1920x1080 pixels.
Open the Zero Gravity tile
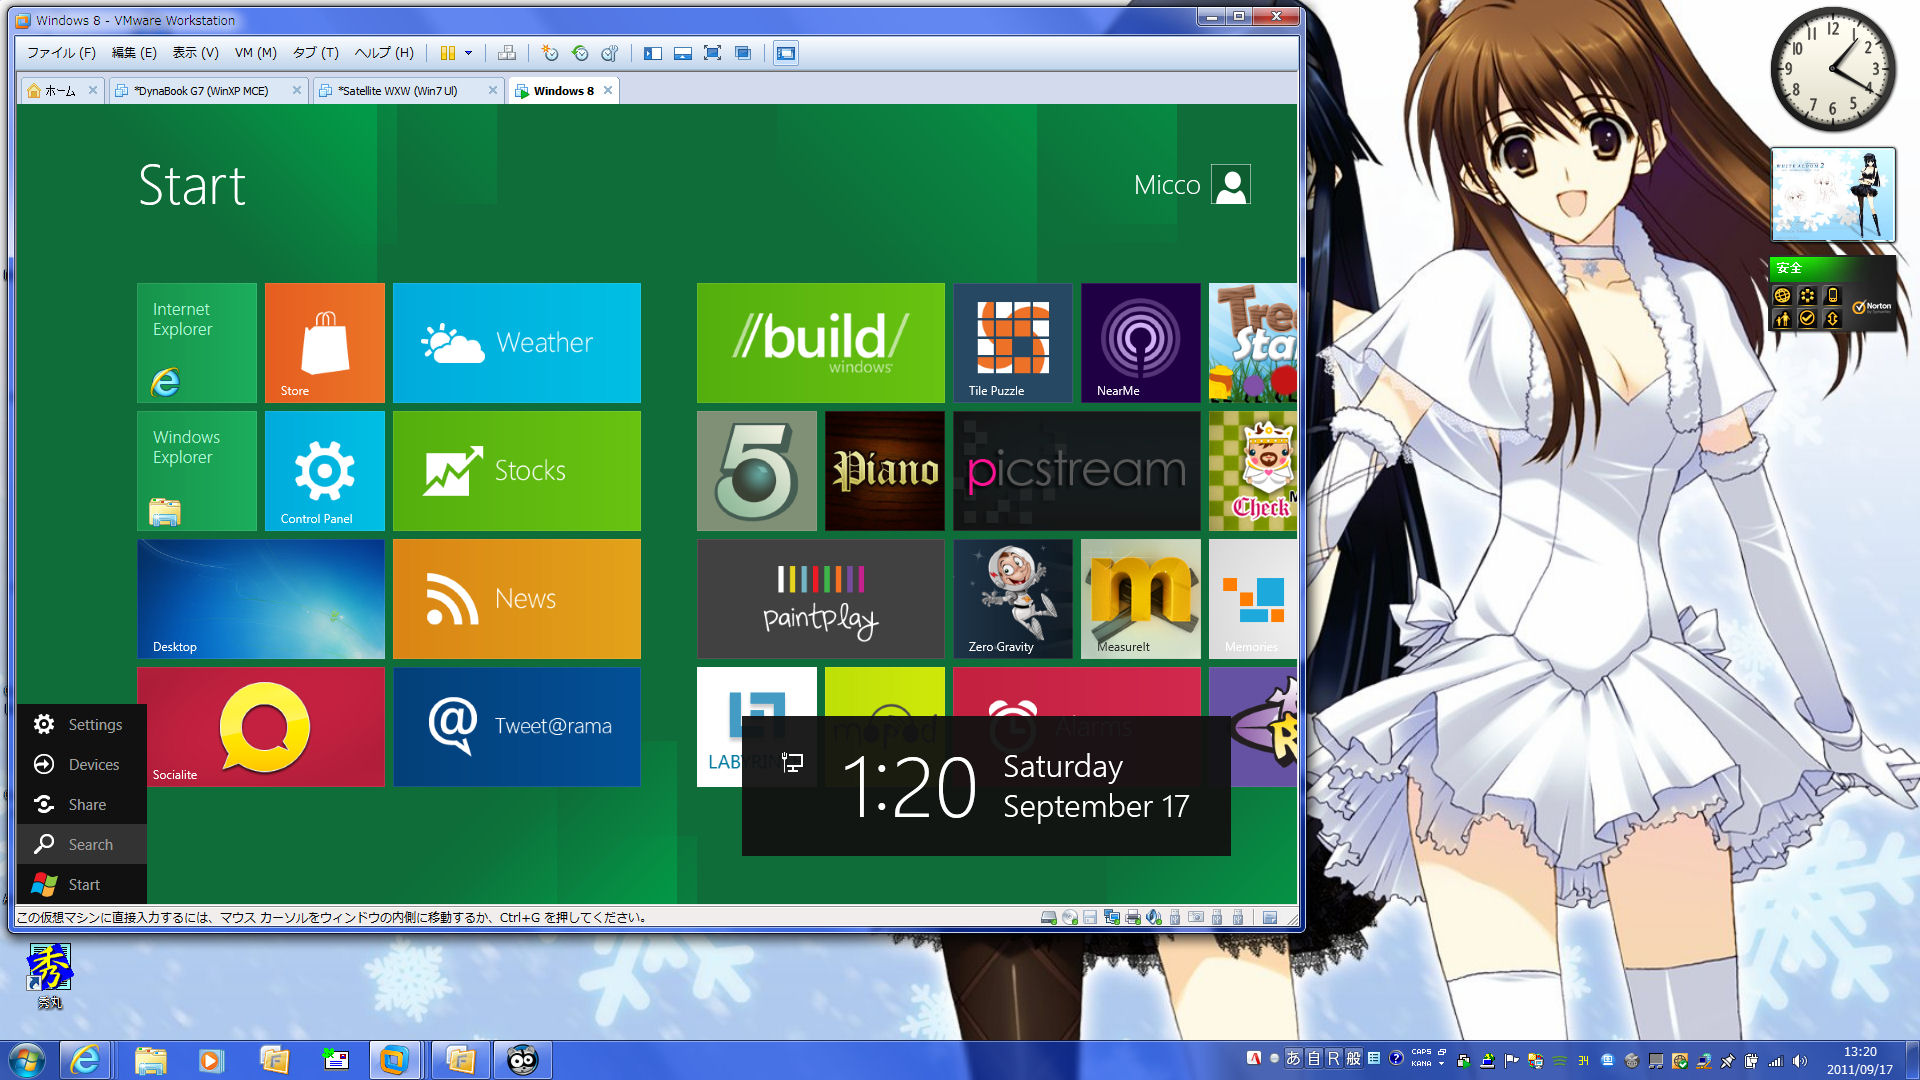[1013, 599]
